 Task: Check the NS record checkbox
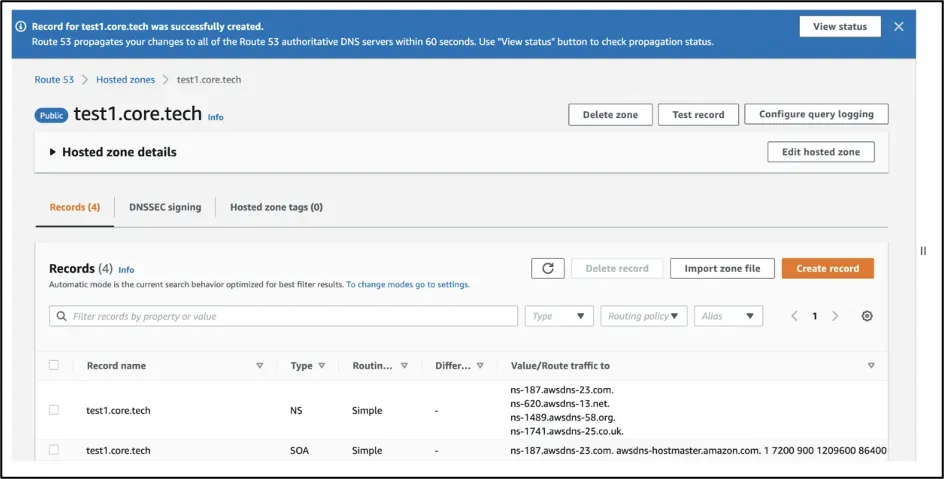pyautogui.click(x=54, y=410)
